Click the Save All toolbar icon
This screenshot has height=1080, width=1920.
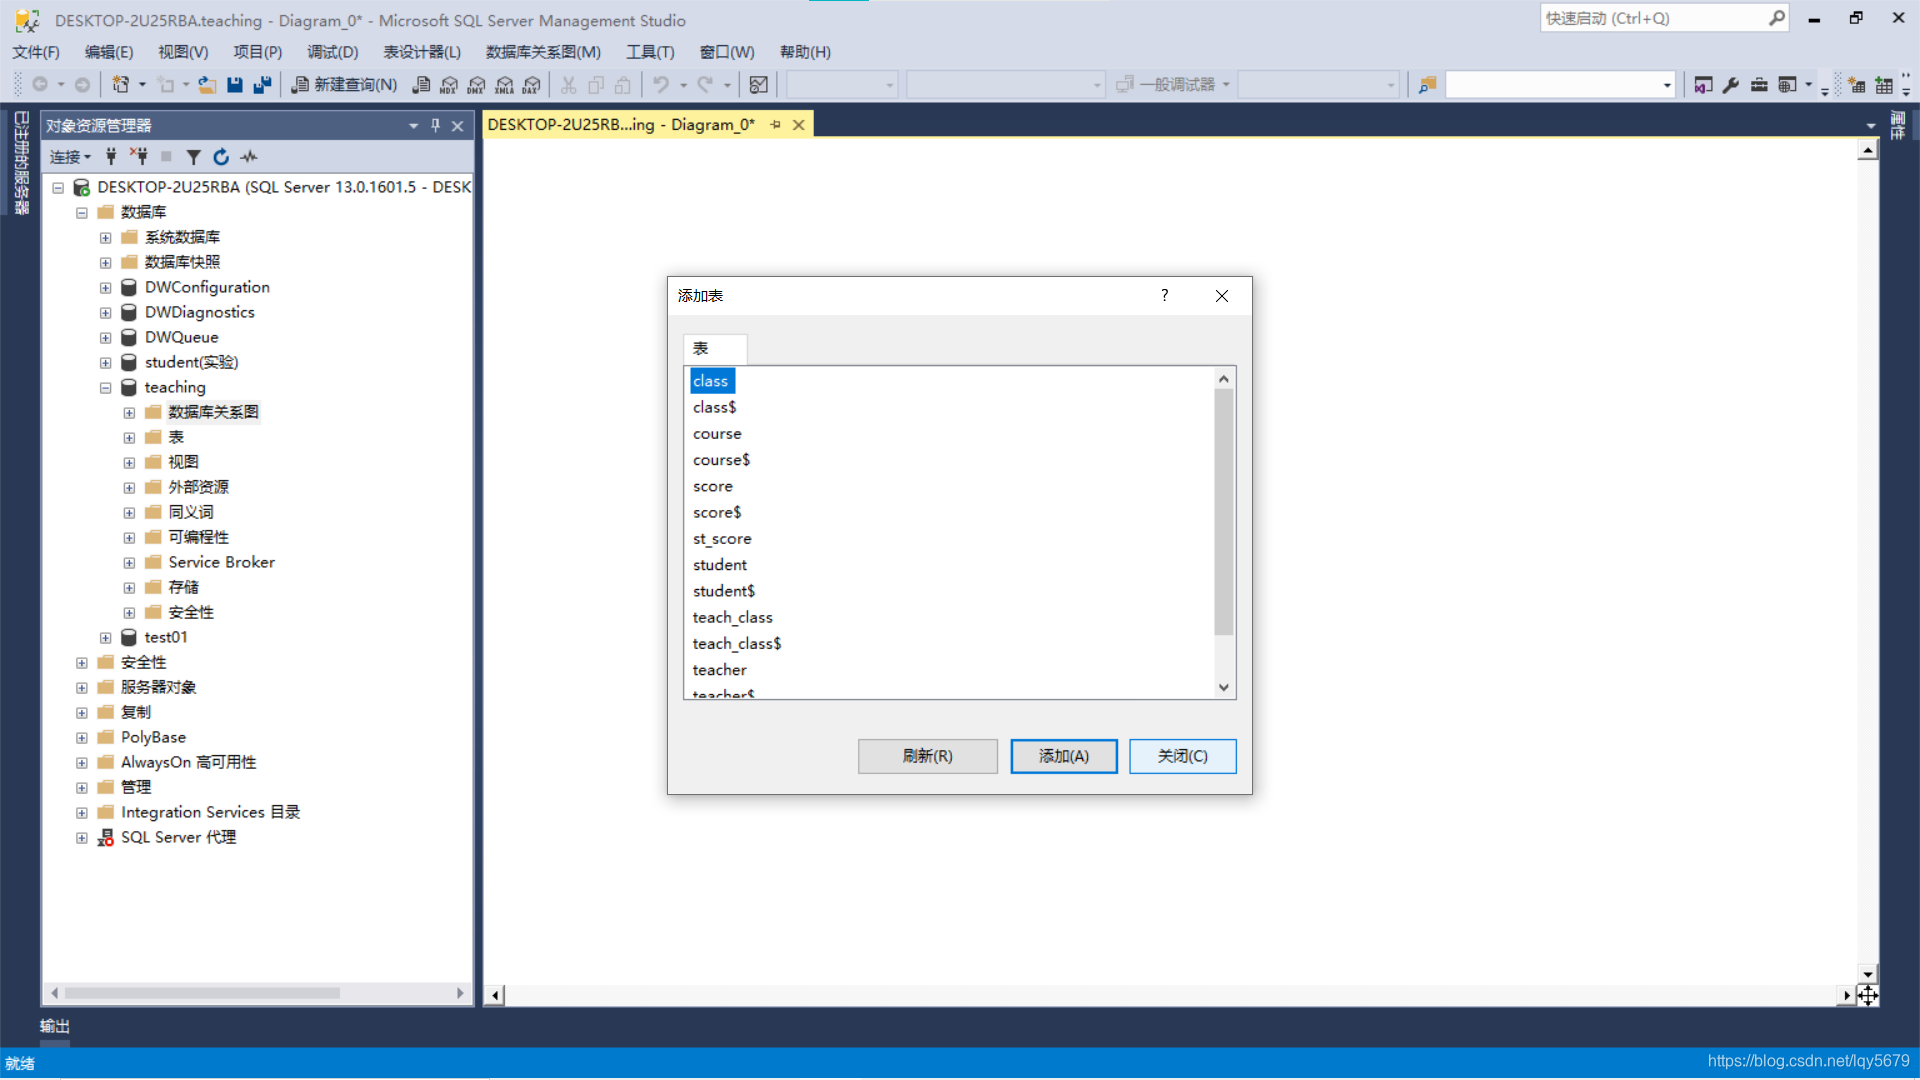262,85
